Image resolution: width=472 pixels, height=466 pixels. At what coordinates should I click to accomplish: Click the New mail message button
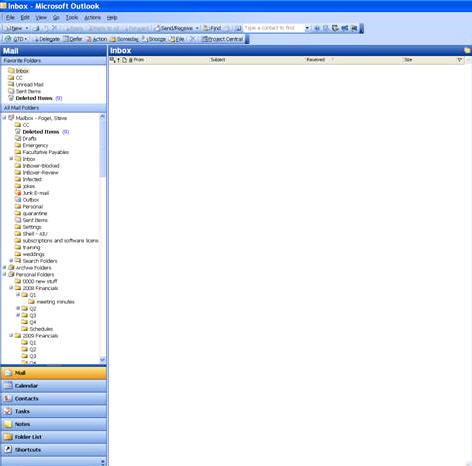pyautogui.click(x=14, y=28)
